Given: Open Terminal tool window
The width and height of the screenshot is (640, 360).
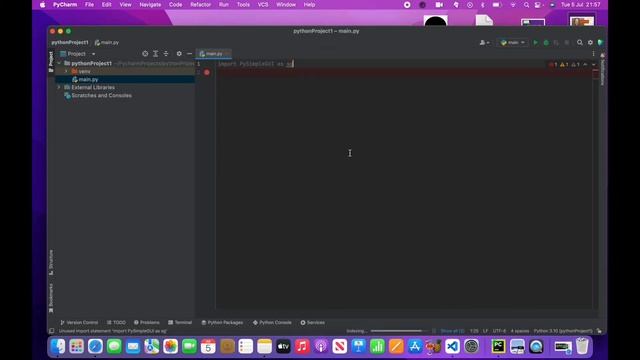Looking at the screenshot, I should 180,322.
